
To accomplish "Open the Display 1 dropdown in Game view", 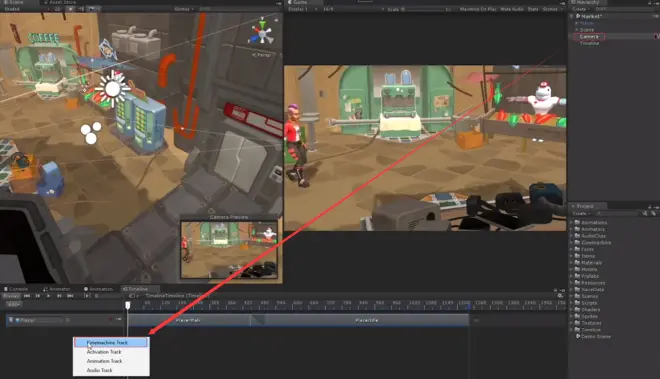I will pos(302,9).
